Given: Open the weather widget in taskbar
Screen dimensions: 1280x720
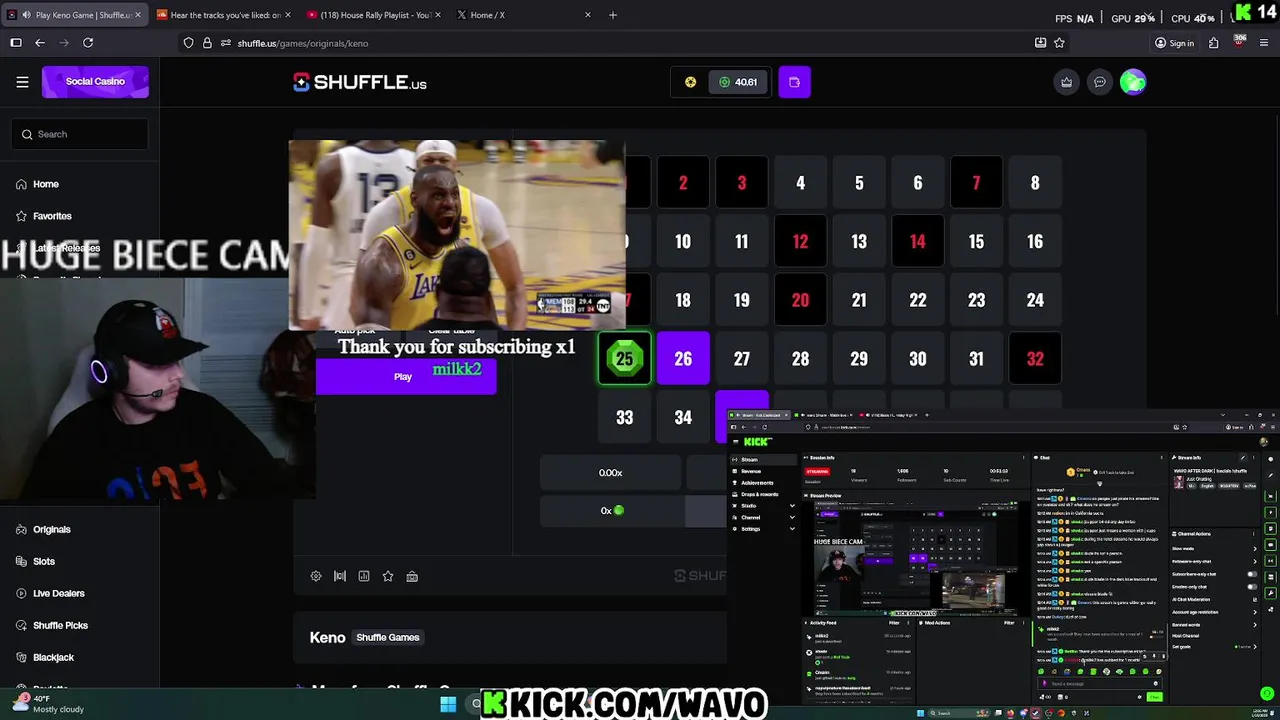Looking at the screenshot, I should 50,704.
